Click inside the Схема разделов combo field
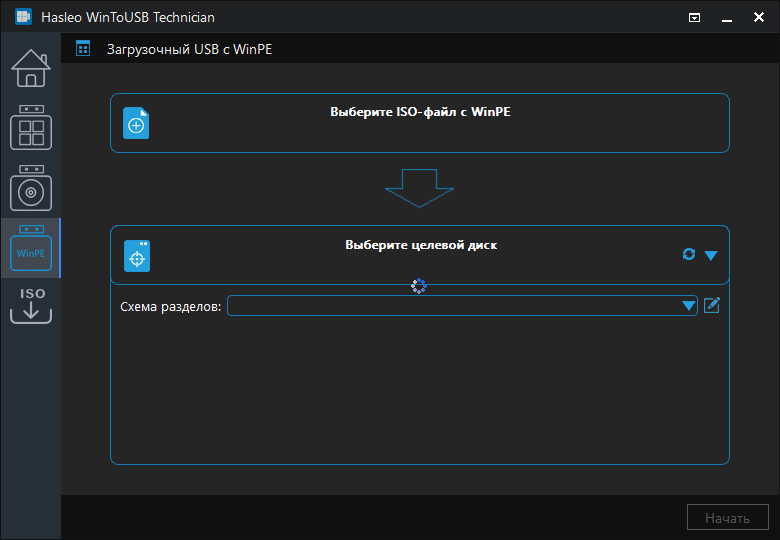The image size is (780, 540). [x=450, y=306]
